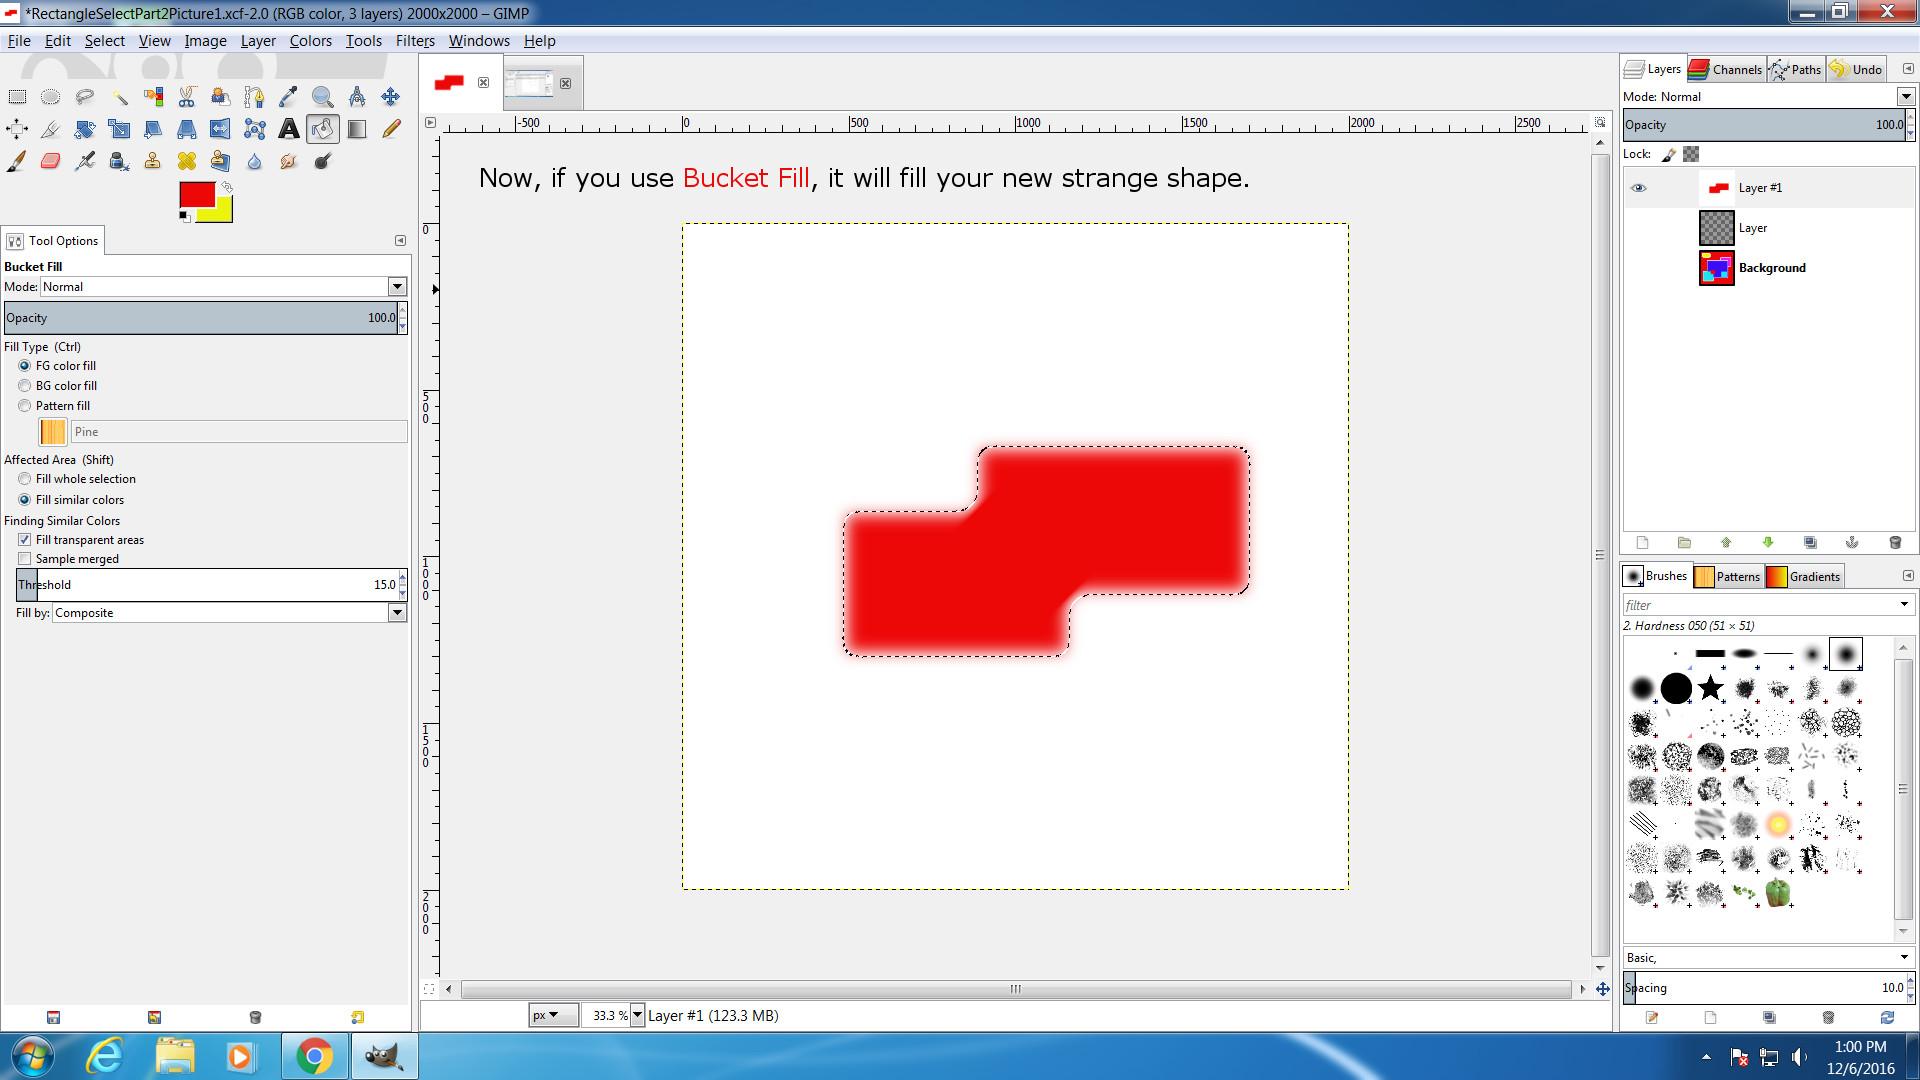
Task: Click the yellow background color swatch
Action: (x=222, y=213)
